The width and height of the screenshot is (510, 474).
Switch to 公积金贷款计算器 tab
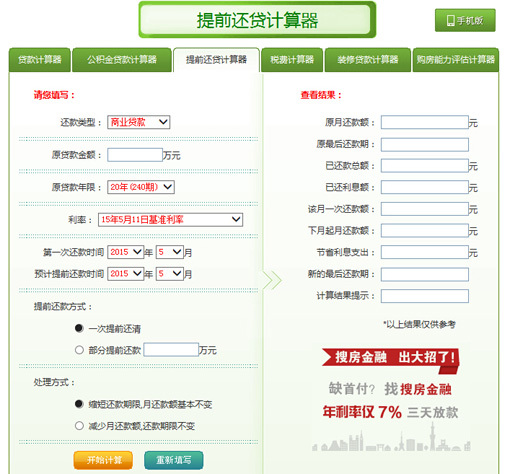coord(122,60)
